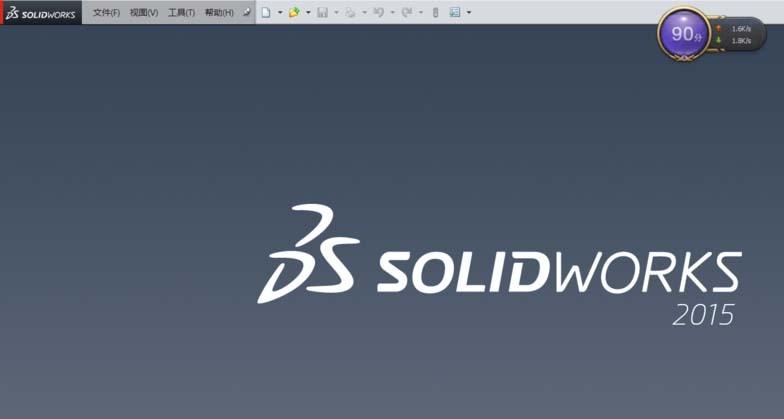Pin the menu bar with the pushpin icon
Image resolution: width=784 pixels, height=419 pixels.
tap(246, 12)
